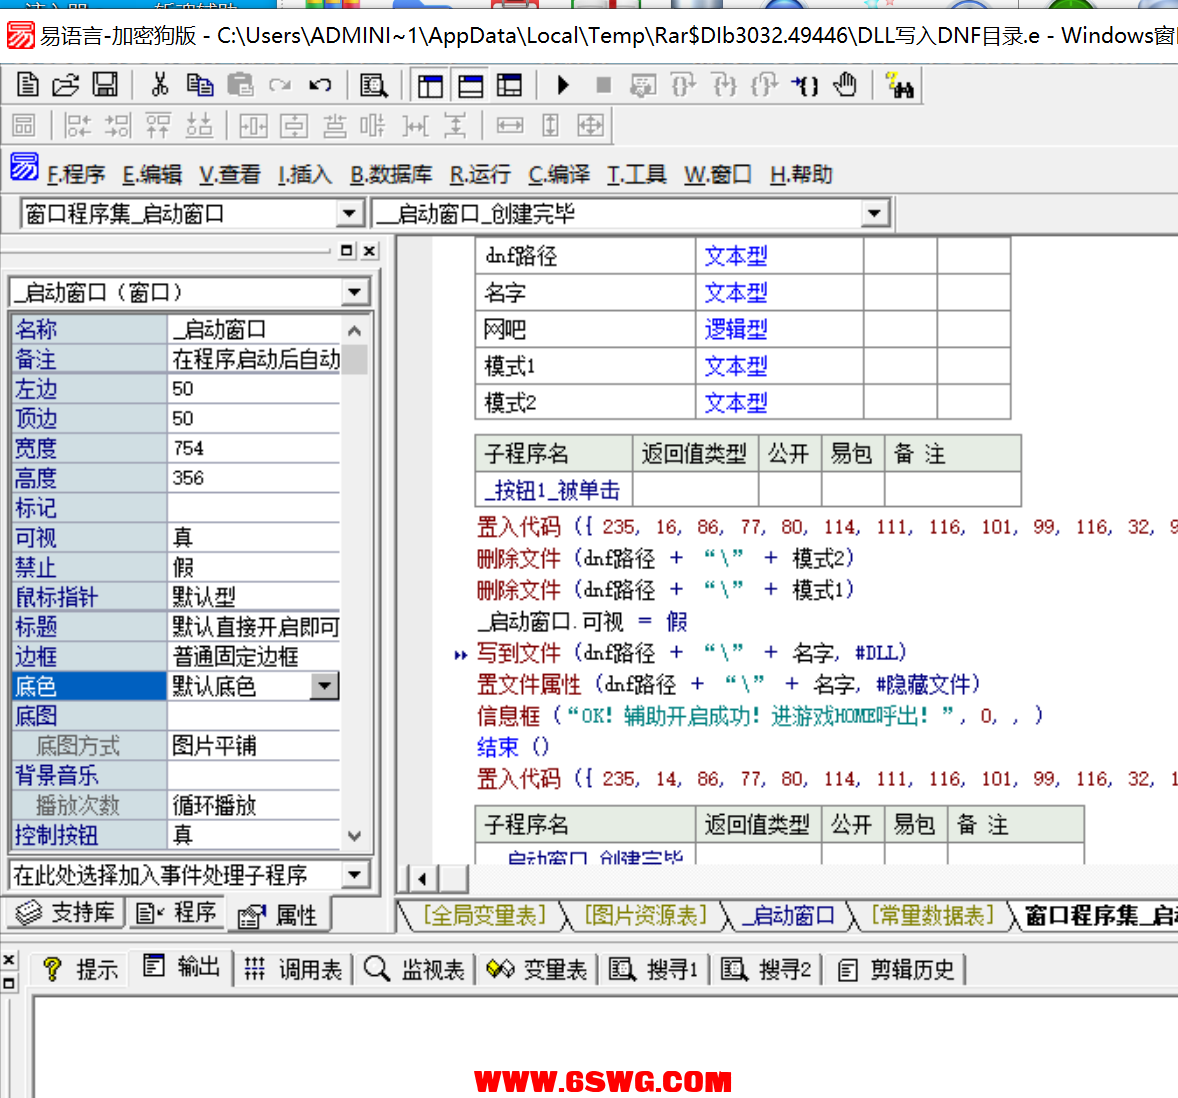Click the hand breakpoint icon
1178x1098 pixels.
pyautogui.click(x=845, y=85)
